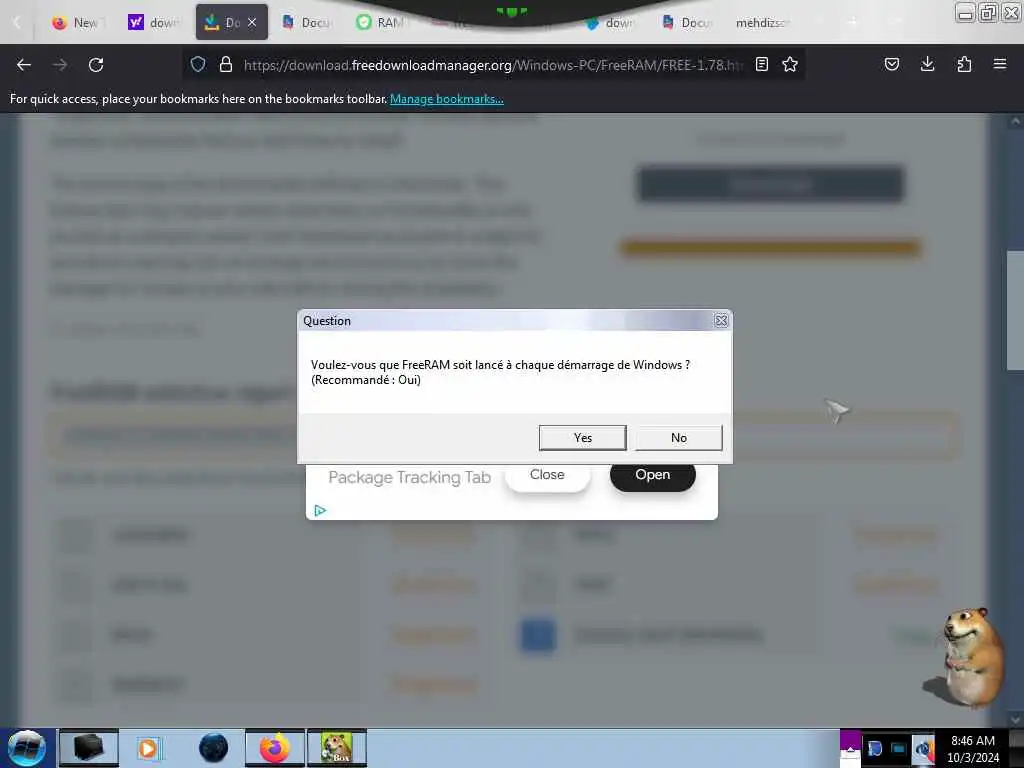The image size is (1024, 768).
Task: Click the tray icon beside the clock
Action: coord(923,750)
